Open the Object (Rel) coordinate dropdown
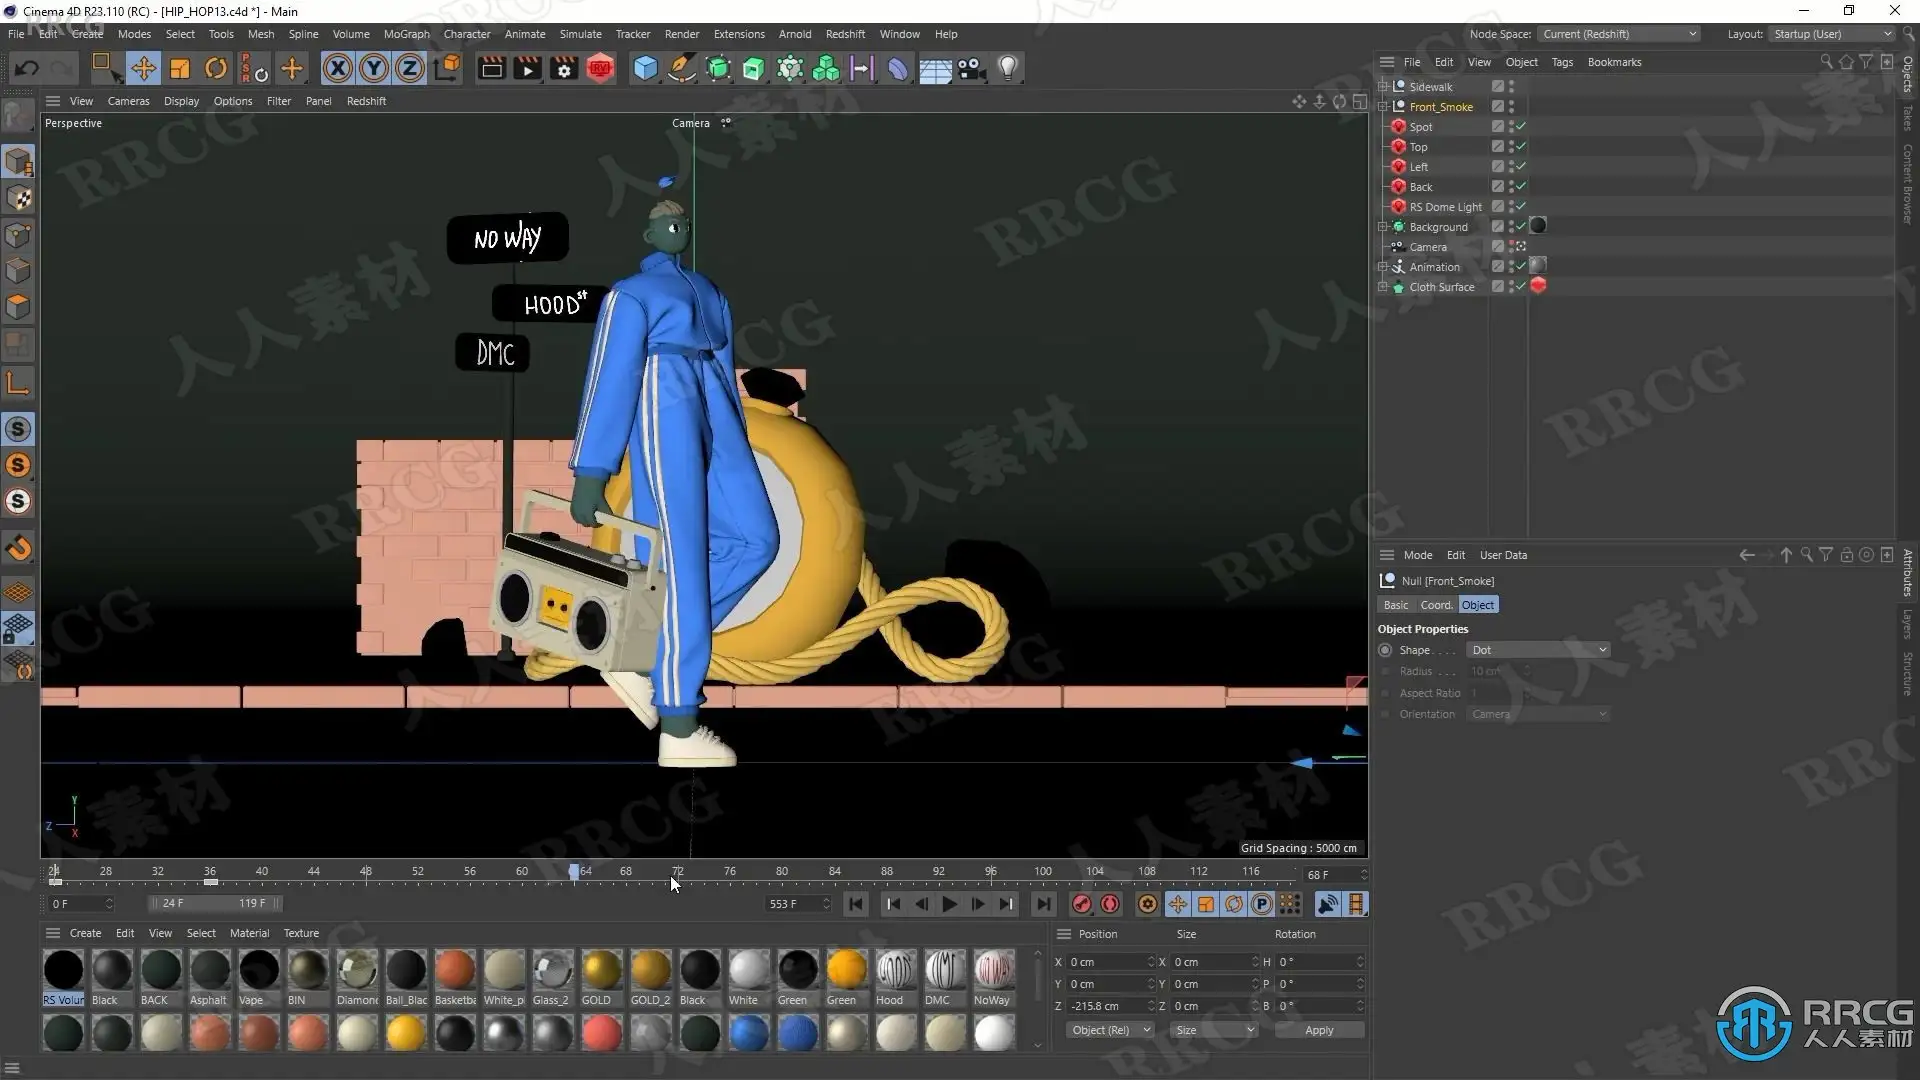1920x1080 pixels. coord(1109,1030)
